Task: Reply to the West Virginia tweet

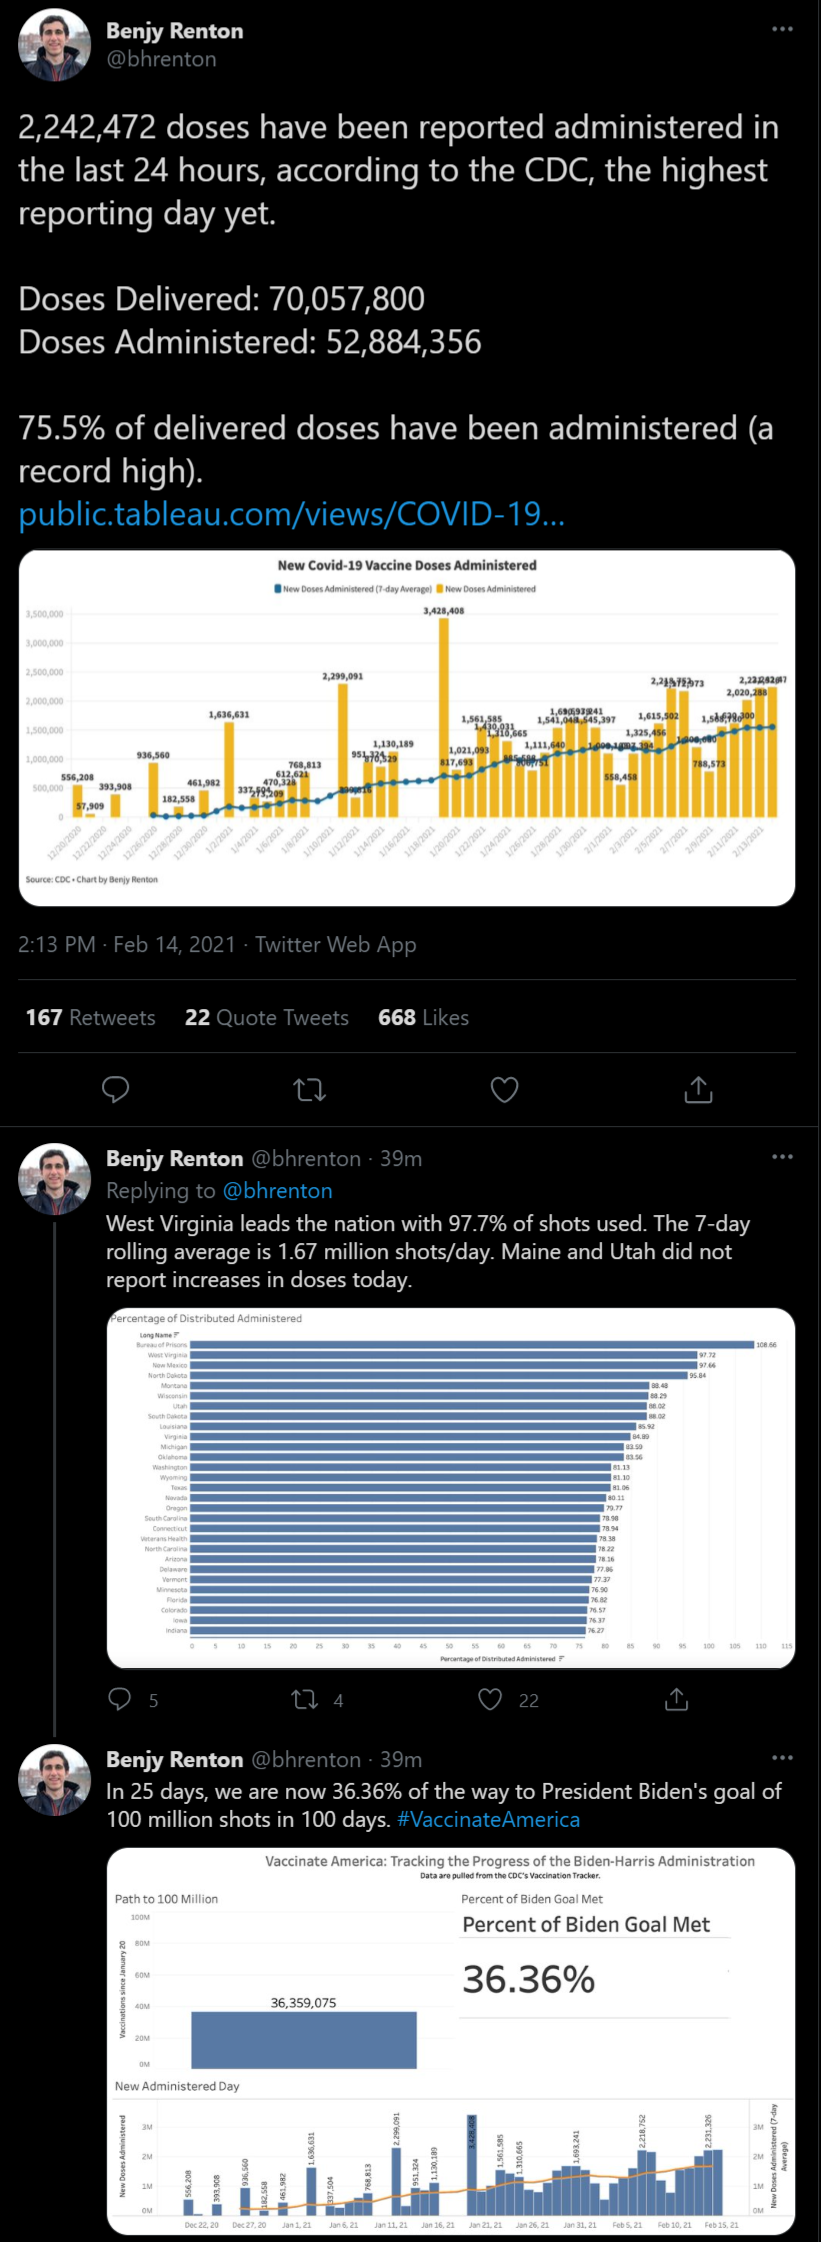Action: [120, 1699]
